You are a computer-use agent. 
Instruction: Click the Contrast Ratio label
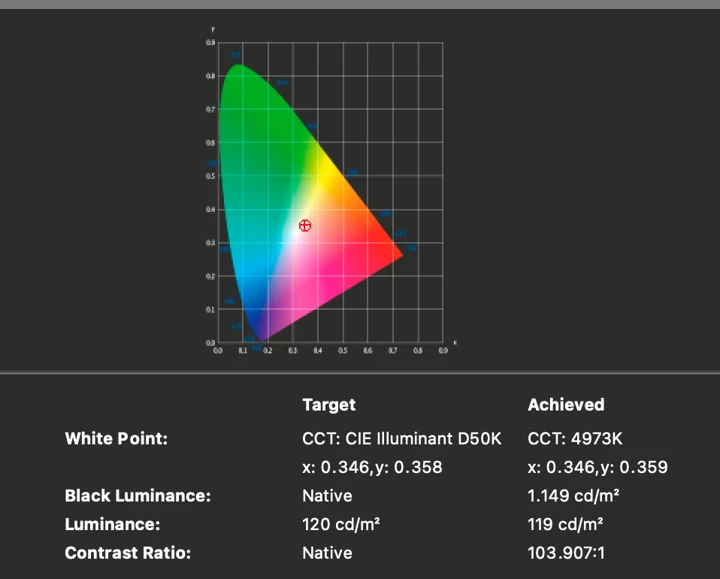[x=128, y=553]
